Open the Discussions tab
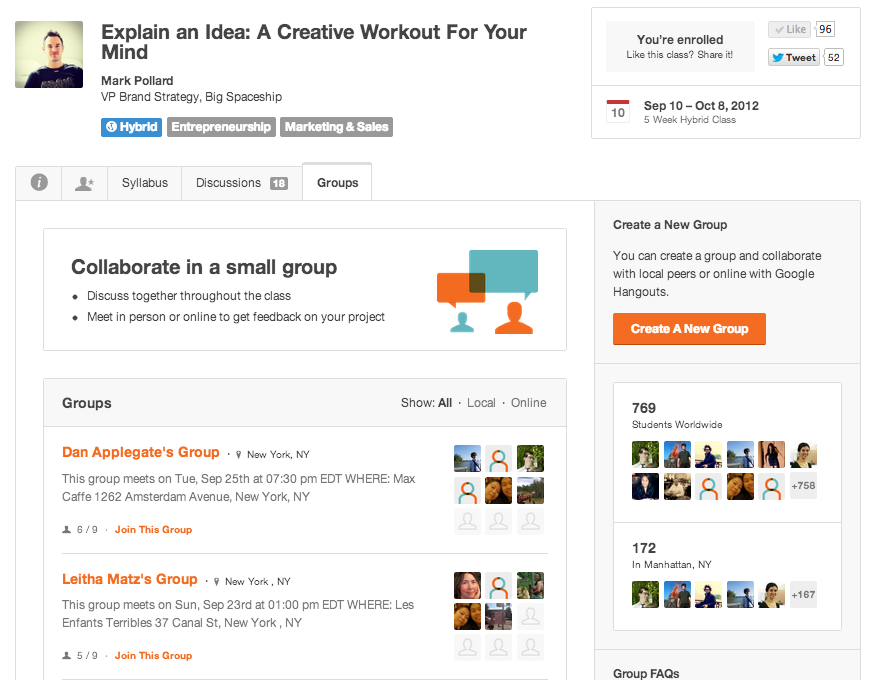The image size is (875, 680). [x=241, y=183]
